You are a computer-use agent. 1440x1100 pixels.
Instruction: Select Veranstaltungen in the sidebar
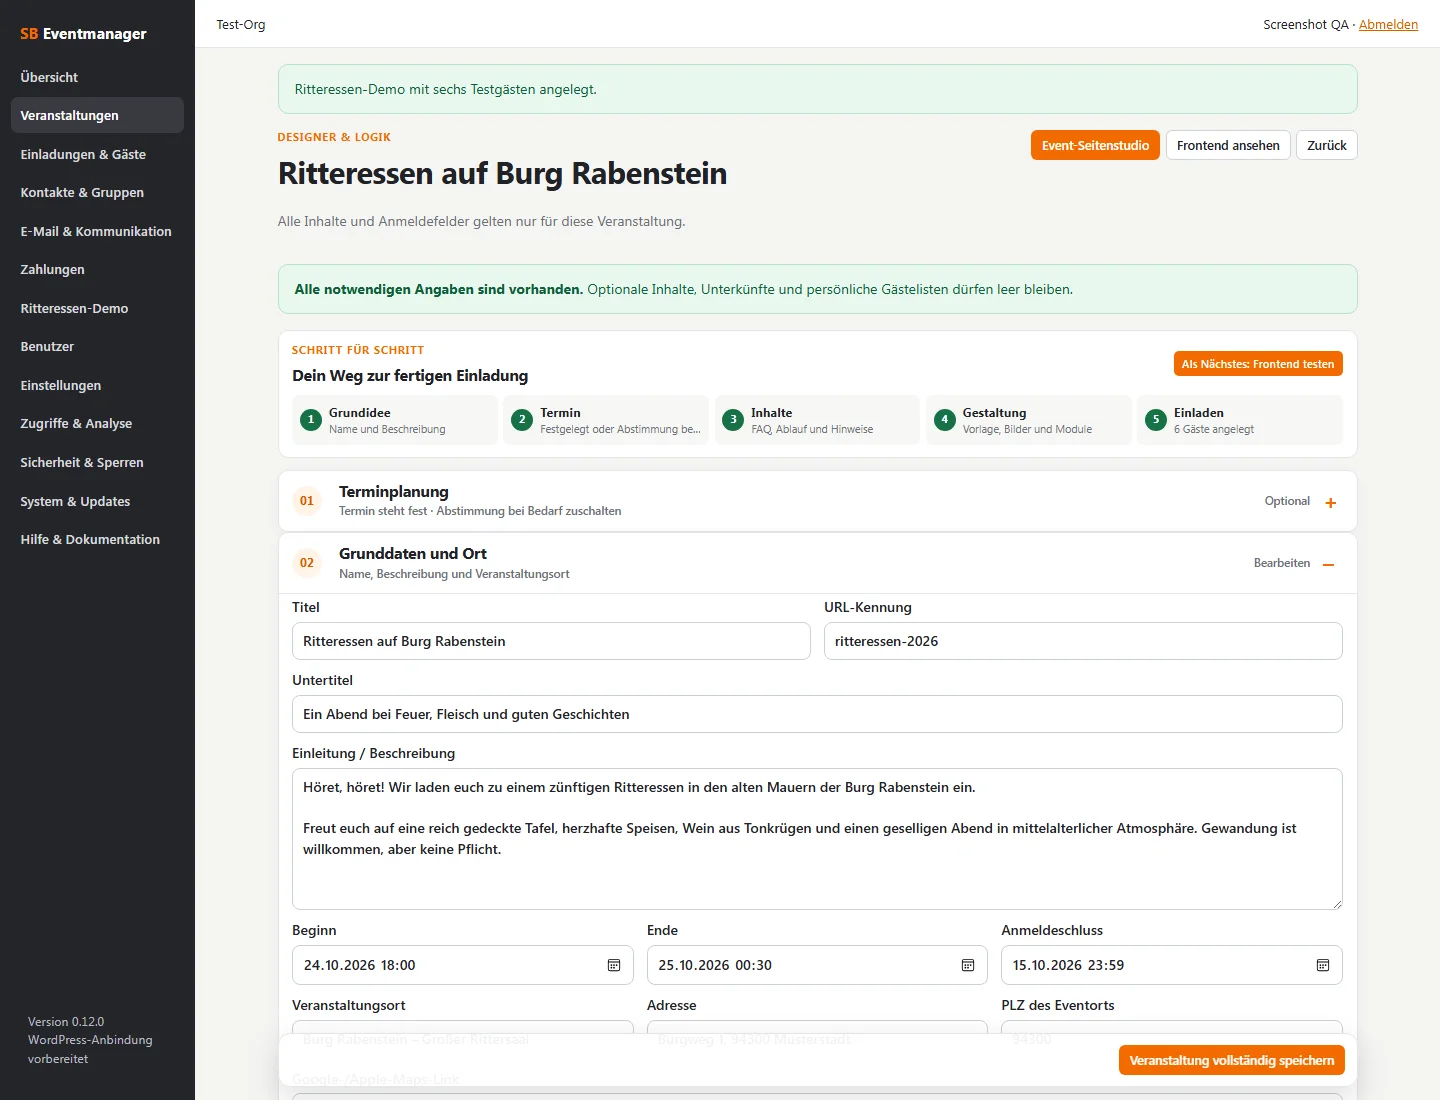[x=97, y=115]
